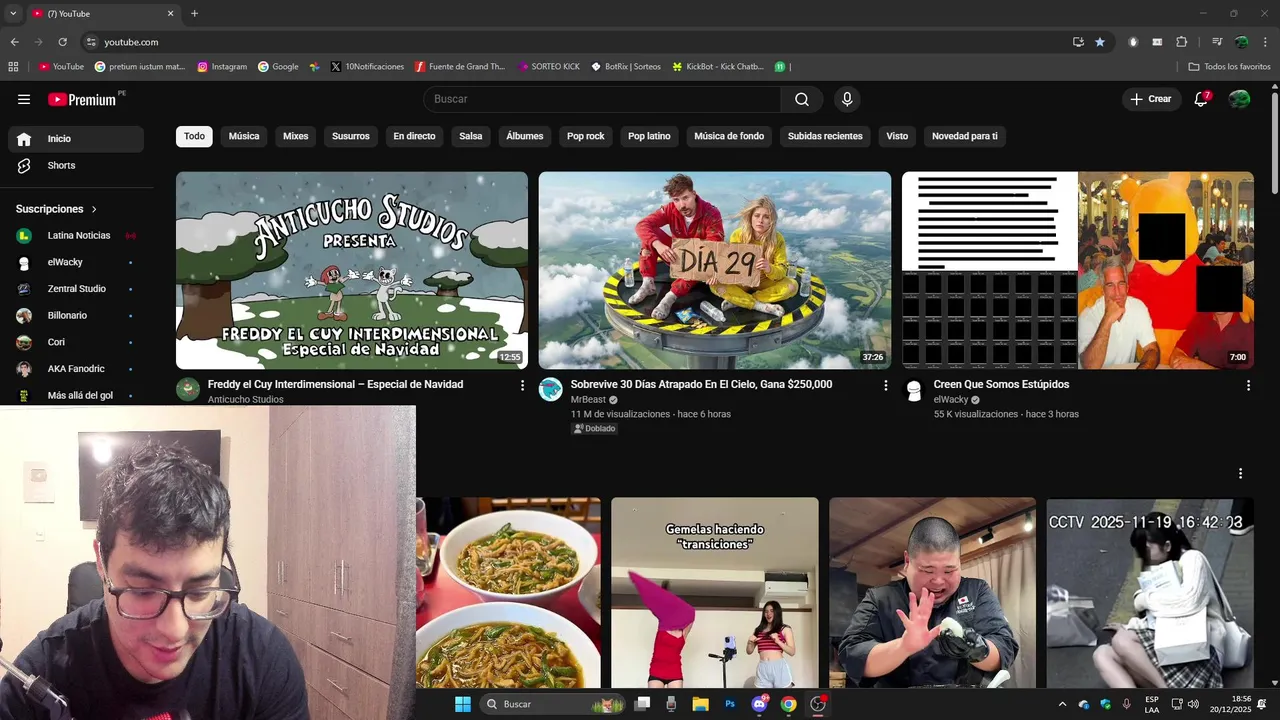The width and height of the screenshot is (1280, 720).
Task: Open options for MrBeast video
Action: point(885,385)
